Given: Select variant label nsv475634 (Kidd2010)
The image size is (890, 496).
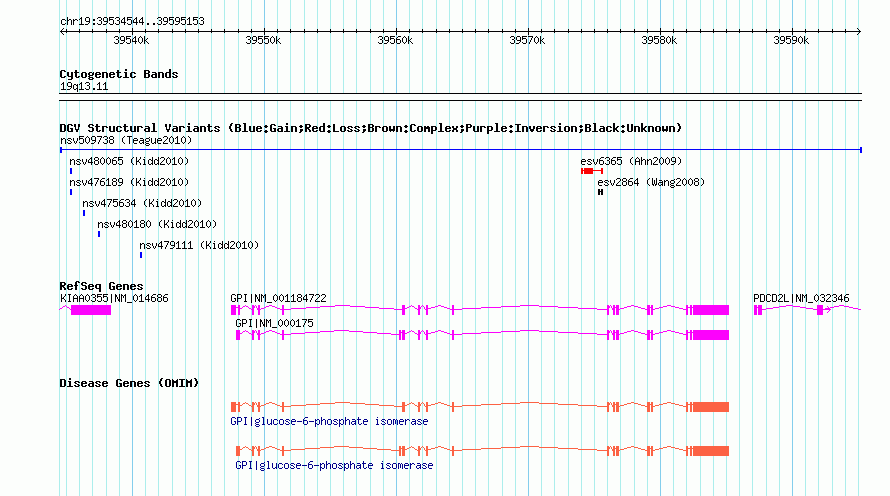Looking at the screenshot, I should pos(142,203).
